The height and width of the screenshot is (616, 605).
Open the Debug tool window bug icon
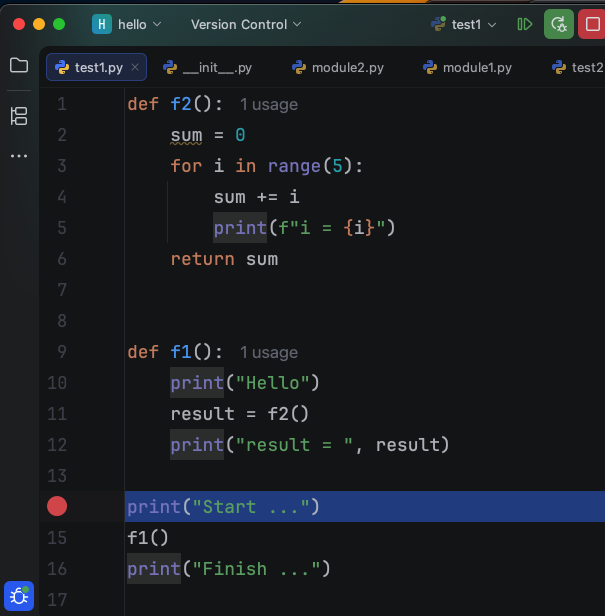click(19, 597)
